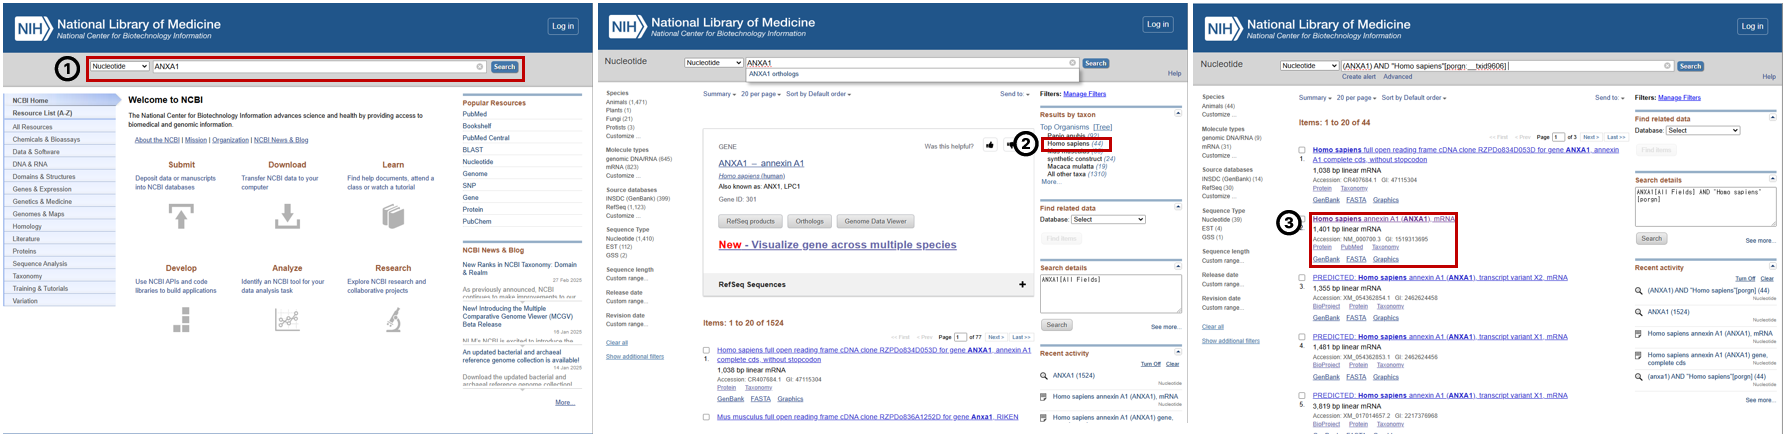The image size is (1785, 436).
Task: Click the NIH logo on the right results page
Action: [x=1222, y=28]
